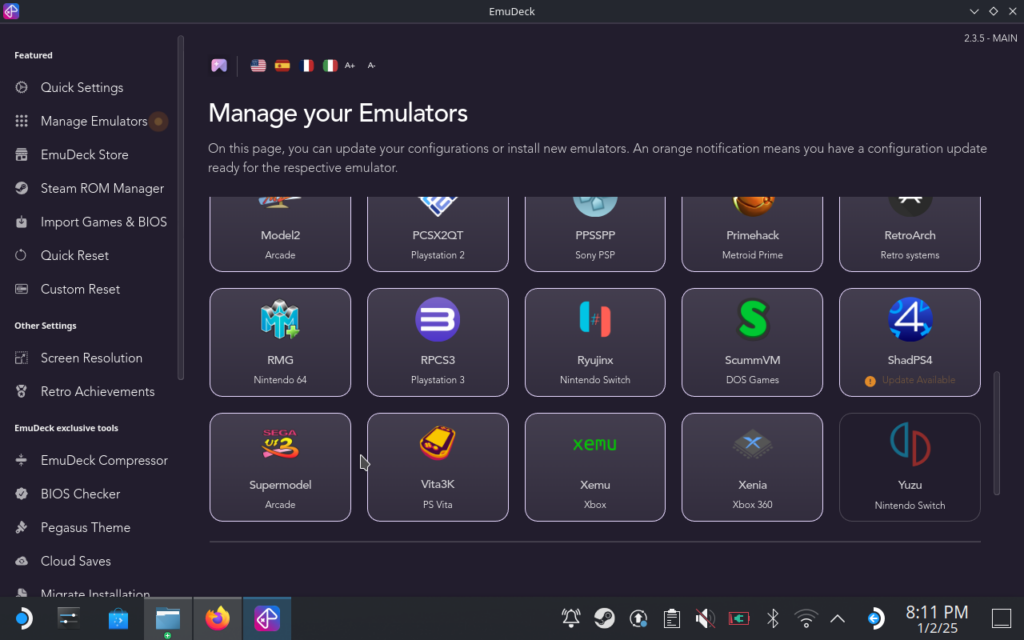Open taskbar system settings icon

(69, 618)
